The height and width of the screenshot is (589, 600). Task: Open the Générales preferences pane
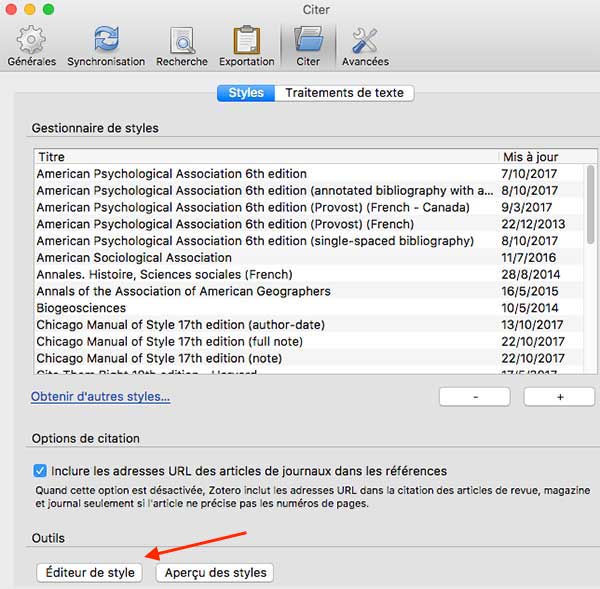[x=31, y=46]
